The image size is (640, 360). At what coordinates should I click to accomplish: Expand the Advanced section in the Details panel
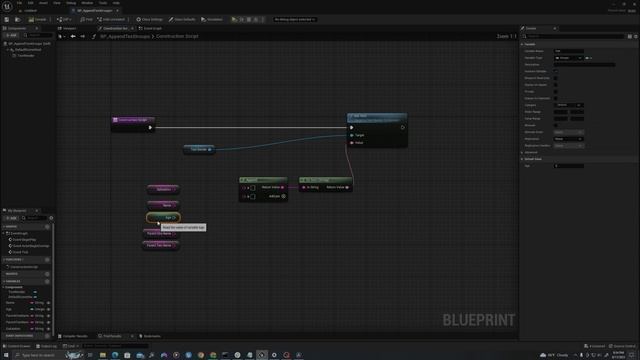[522, 152]
